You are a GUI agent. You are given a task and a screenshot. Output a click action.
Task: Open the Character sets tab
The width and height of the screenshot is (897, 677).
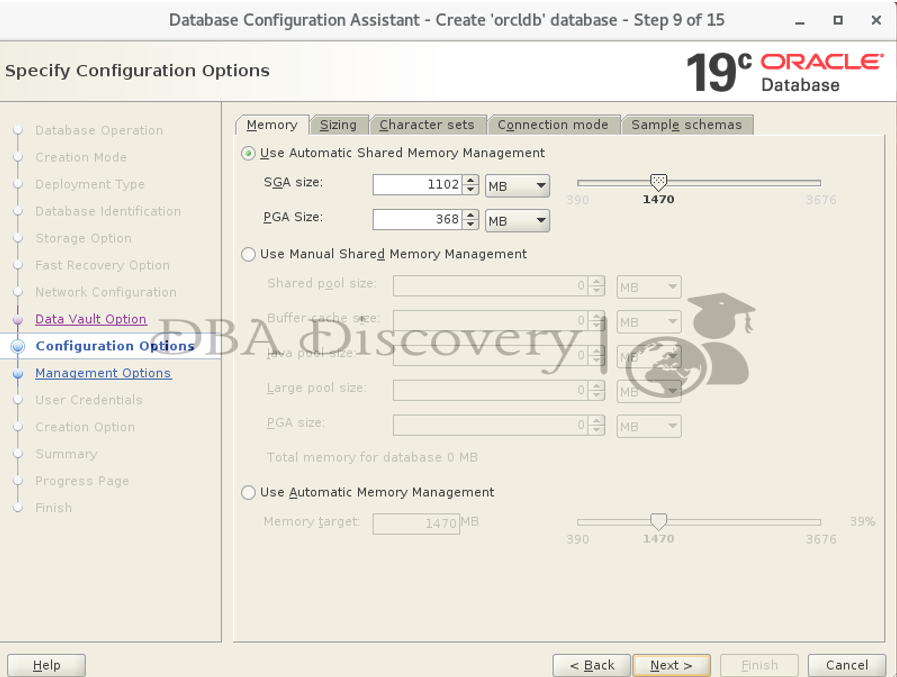pyautogui.click(x=427, y=125)
